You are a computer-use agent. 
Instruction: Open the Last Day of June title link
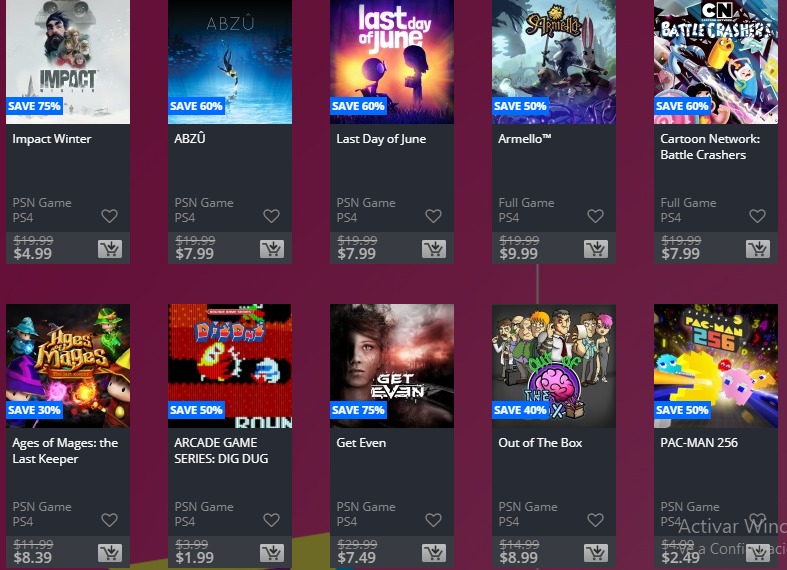click(x=381, y=139)
